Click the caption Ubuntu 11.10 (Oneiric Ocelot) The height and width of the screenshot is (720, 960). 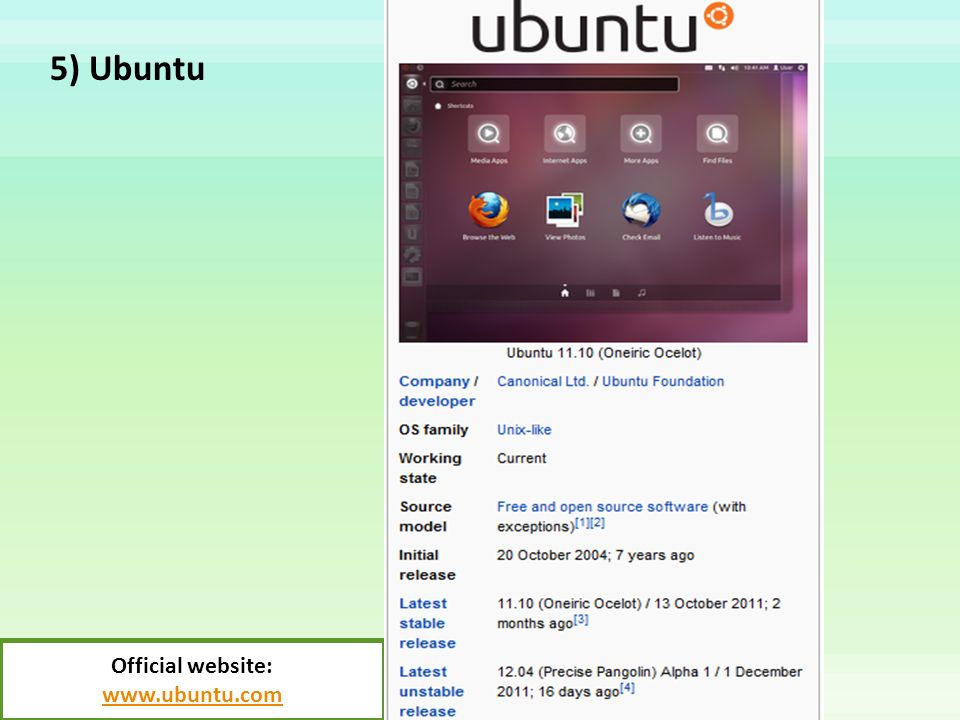(x=604, y=353)
